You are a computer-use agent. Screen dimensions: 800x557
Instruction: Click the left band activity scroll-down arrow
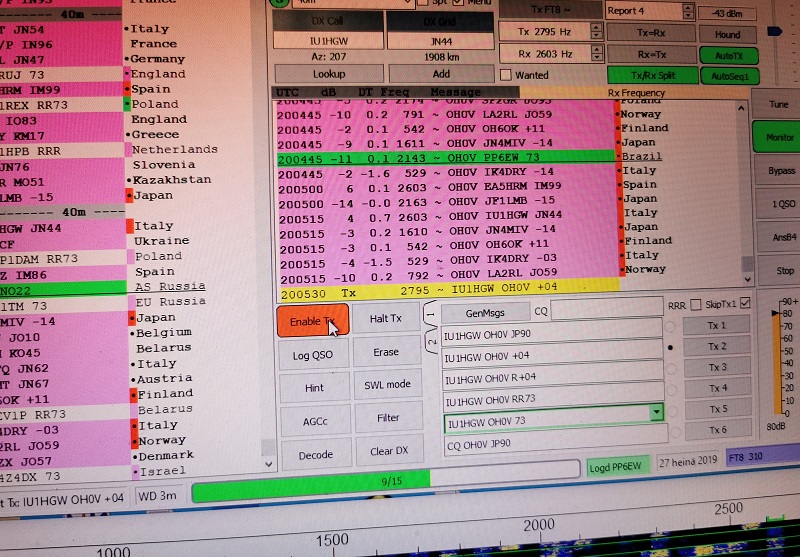pos(268,464)
